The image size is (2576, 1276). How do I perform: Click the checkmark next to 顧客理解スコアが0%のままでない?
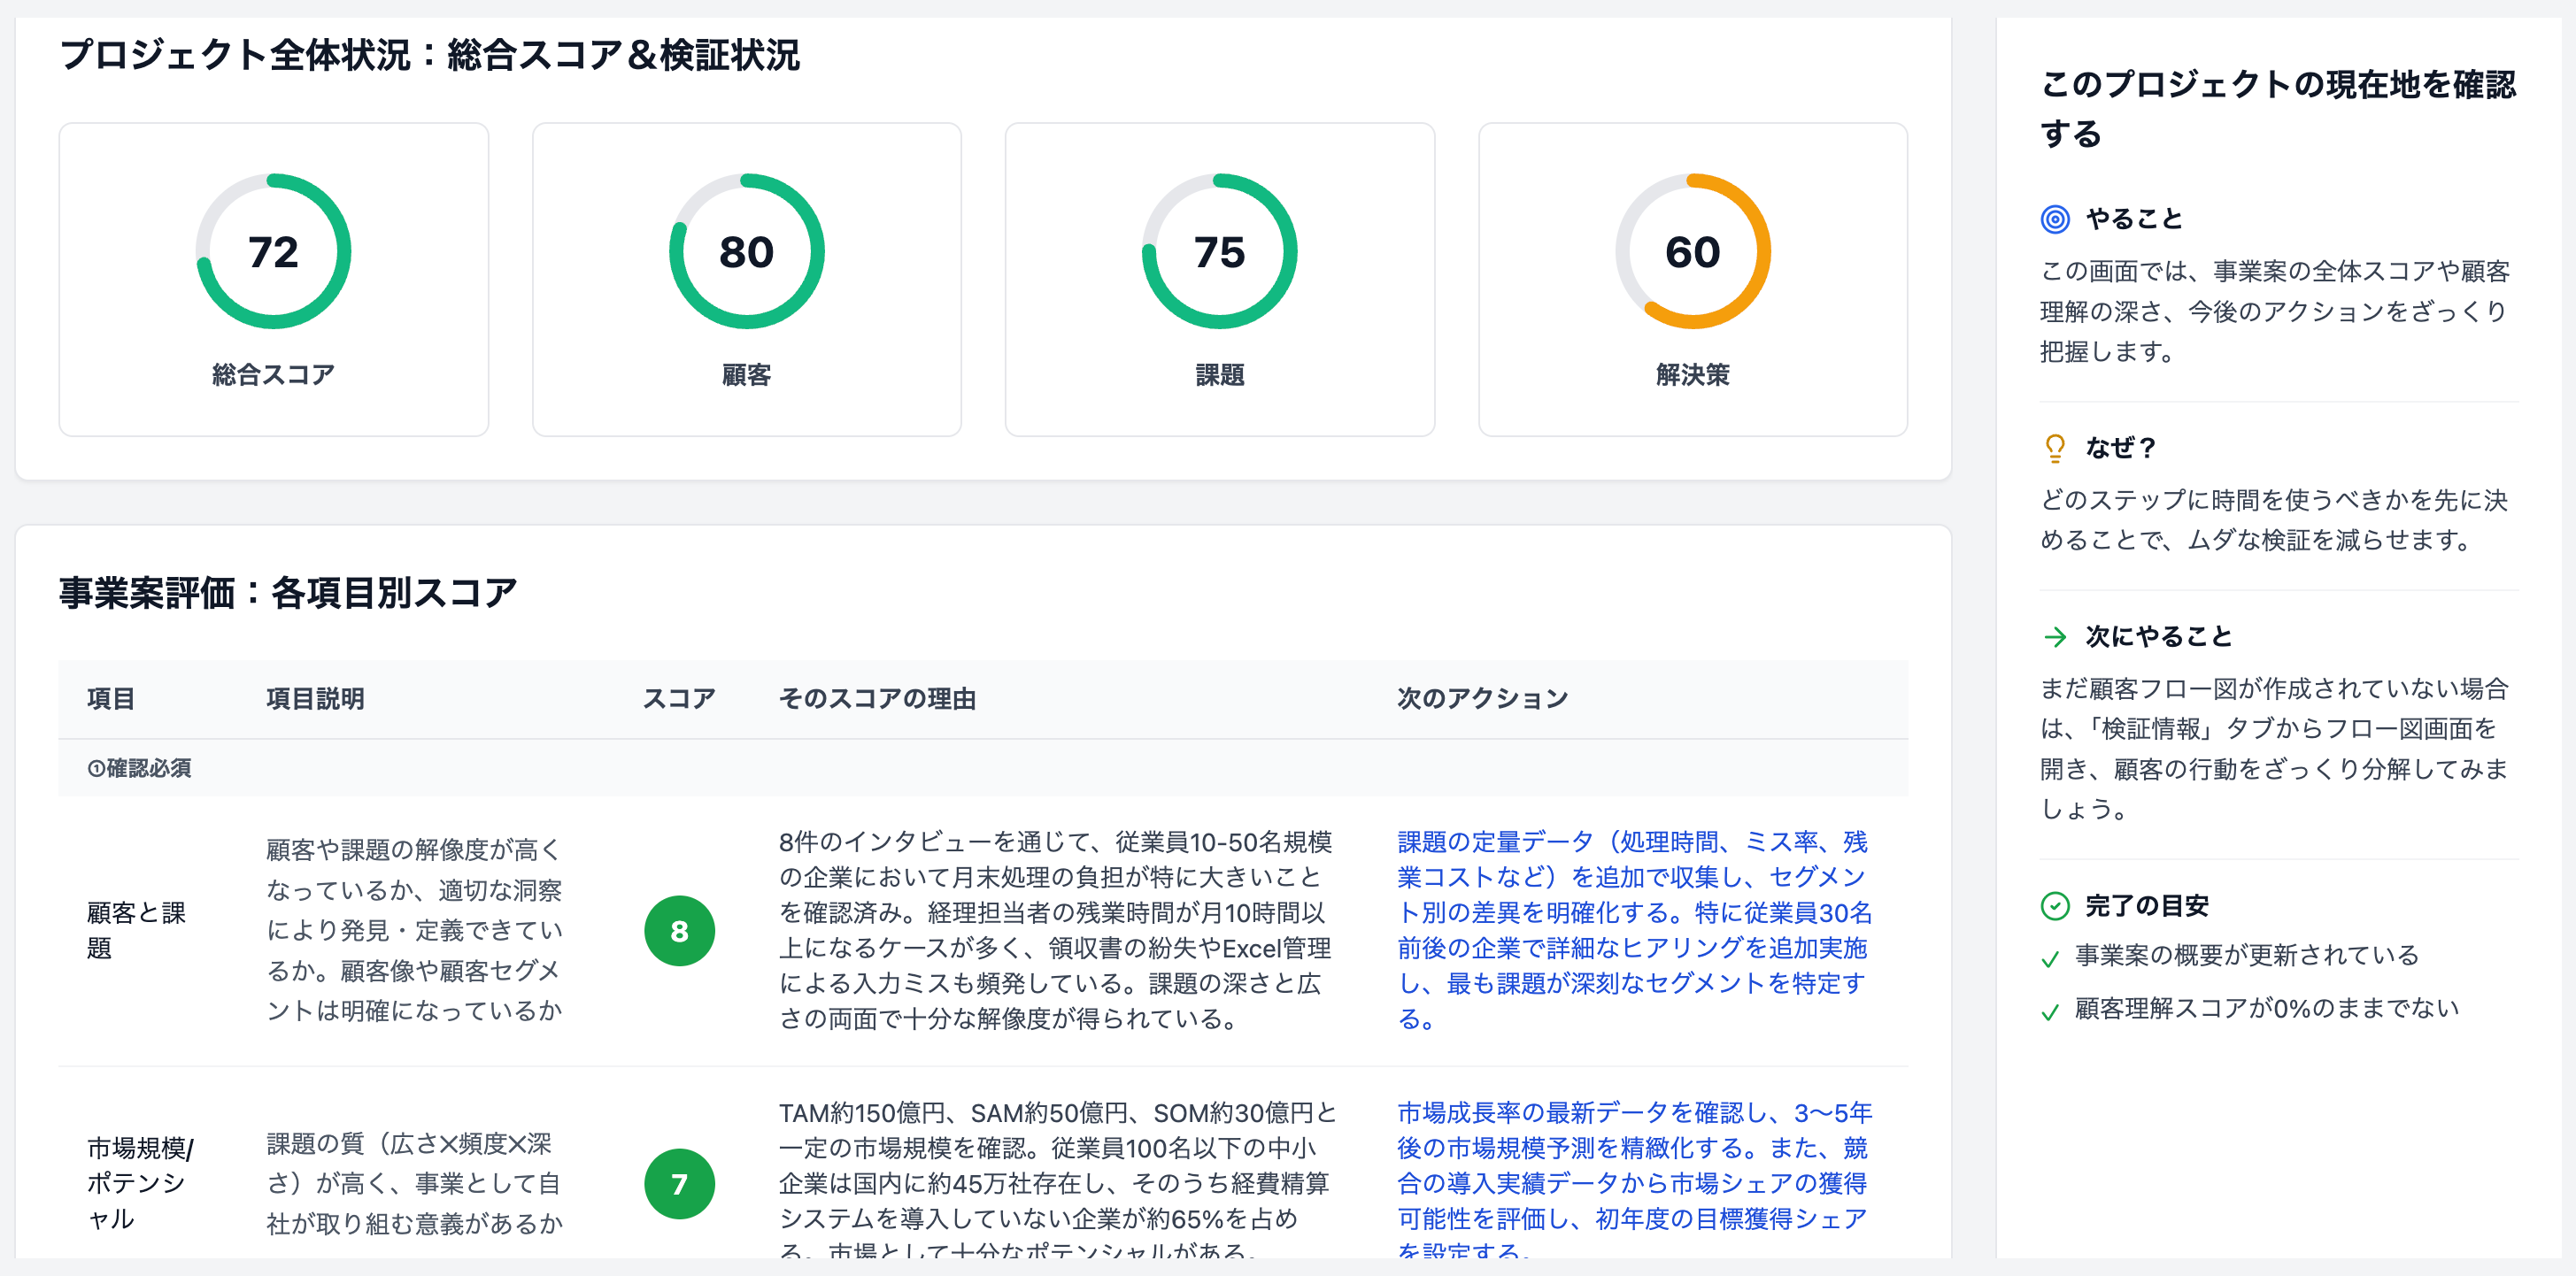(2050, 1012)
